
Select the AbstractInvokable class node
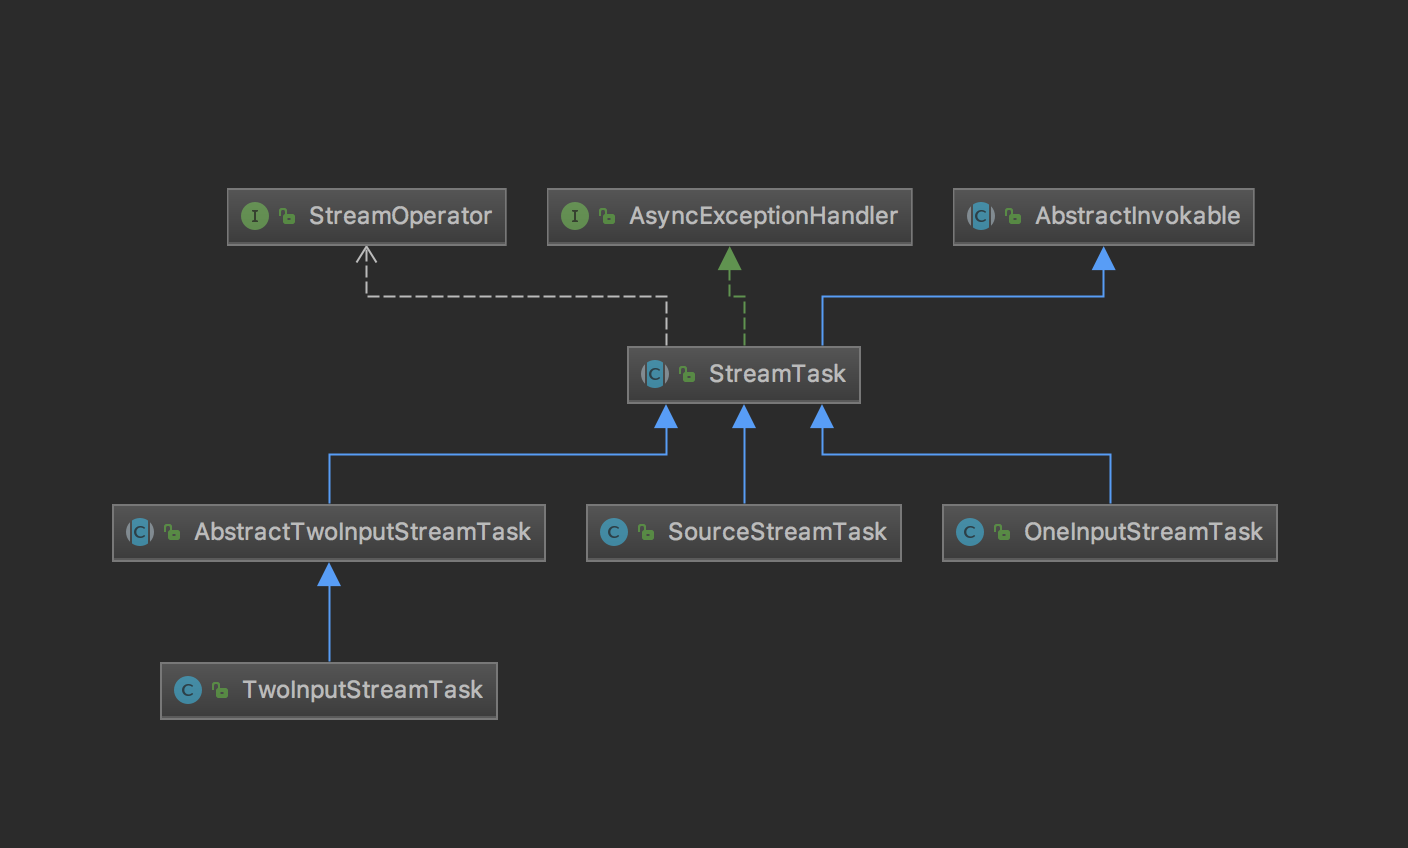1103,216
